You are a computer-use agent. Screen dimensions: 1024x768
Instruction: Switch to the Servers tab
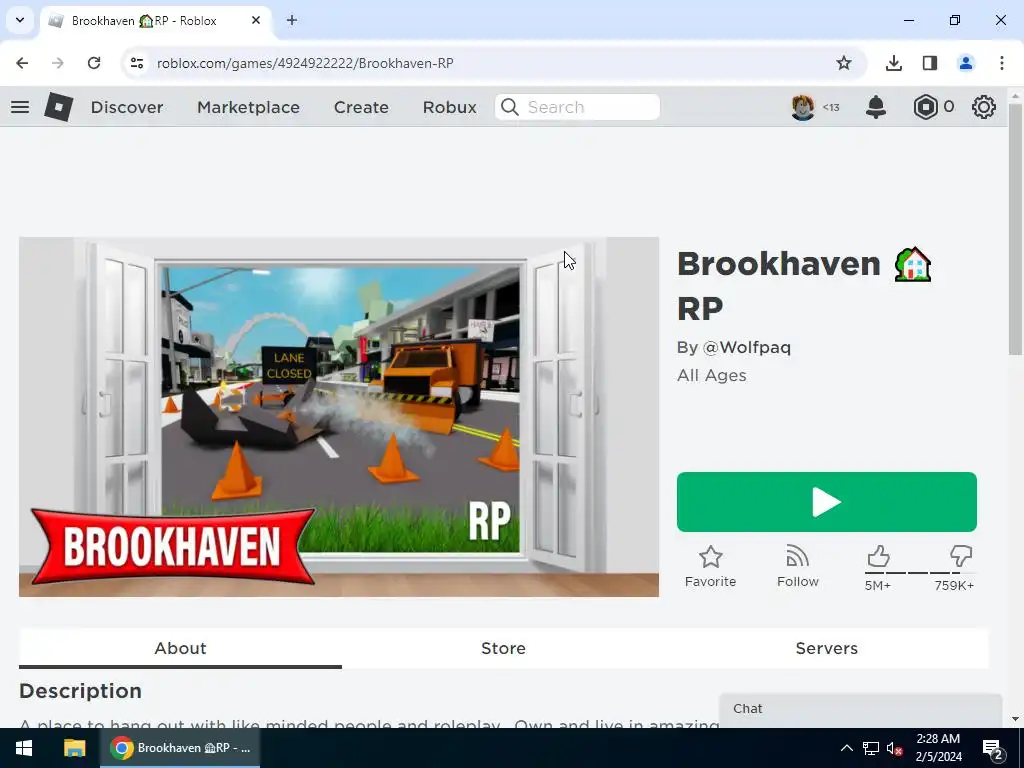(827, 648)
